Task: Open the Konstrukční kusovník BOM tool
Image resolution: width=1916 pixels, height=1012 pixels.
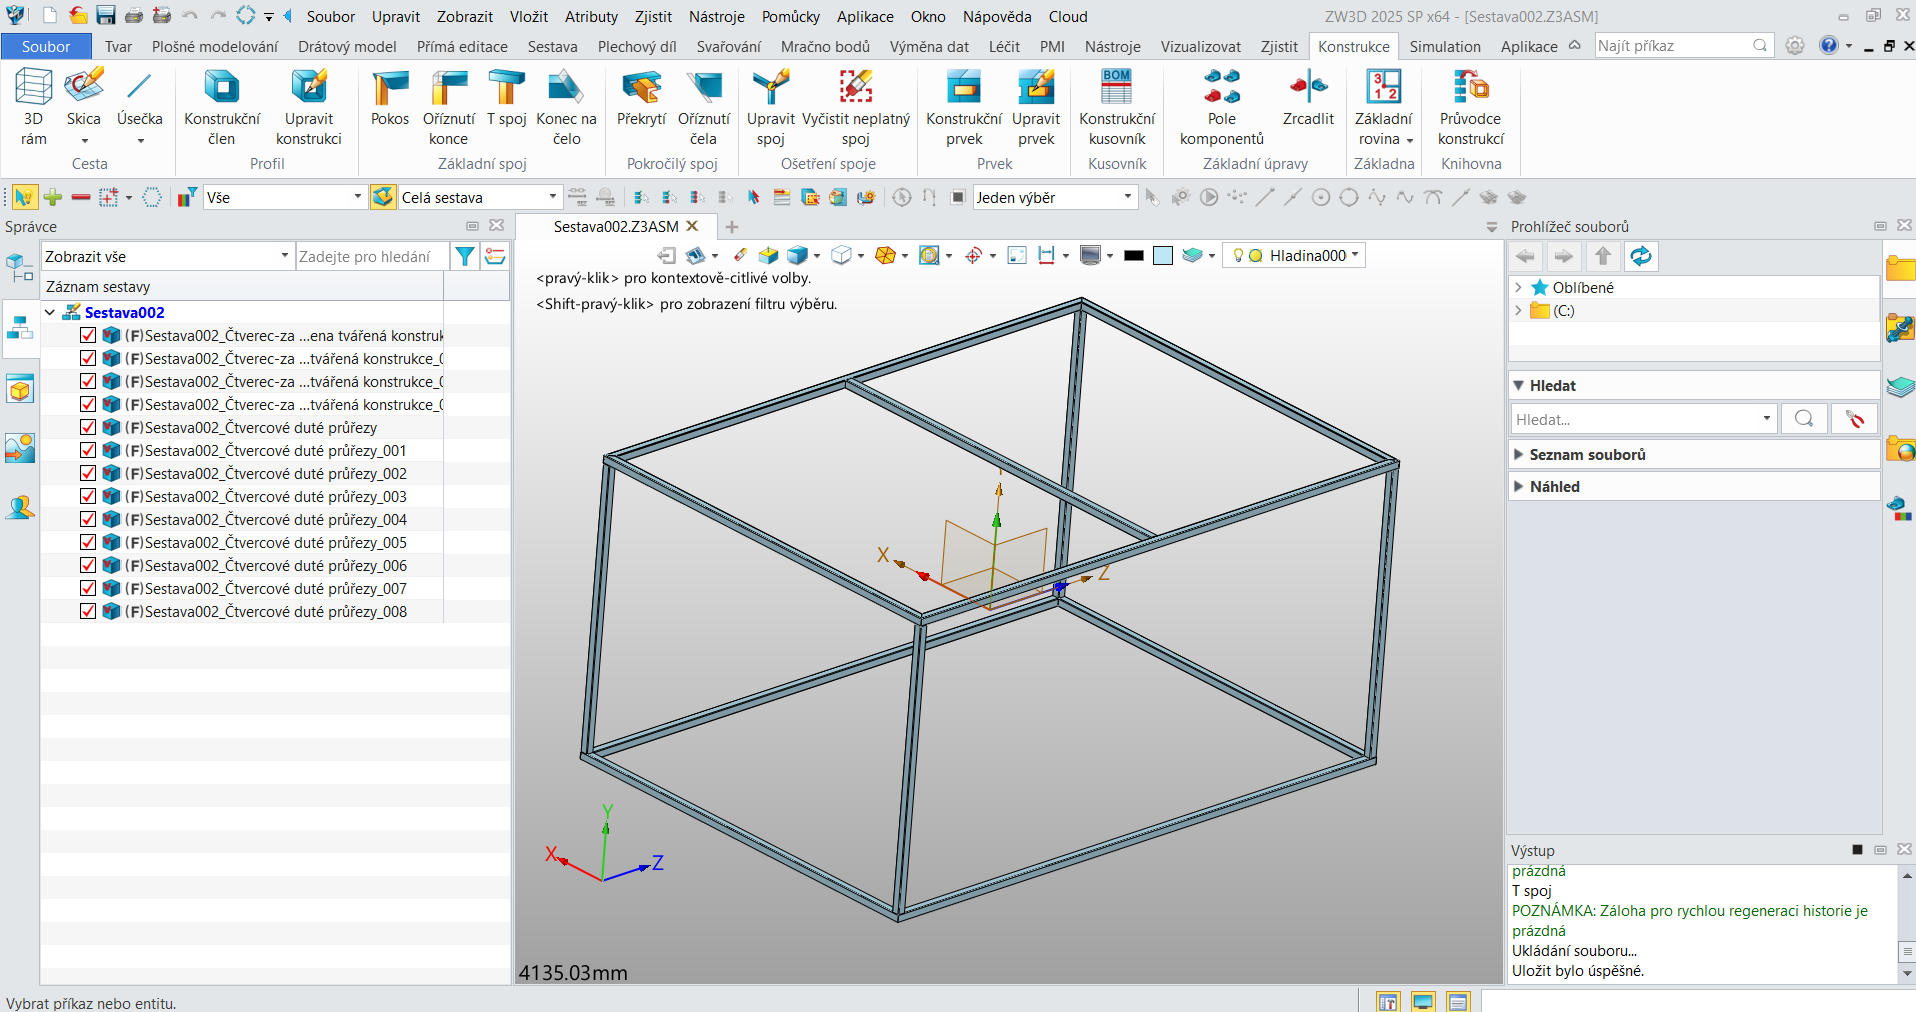Action: [x=1117, y=107]
